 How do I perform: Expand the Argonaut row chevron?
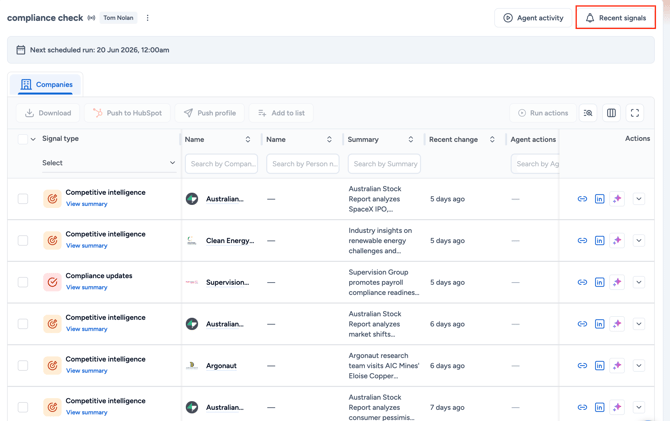[x=639, y=365]
